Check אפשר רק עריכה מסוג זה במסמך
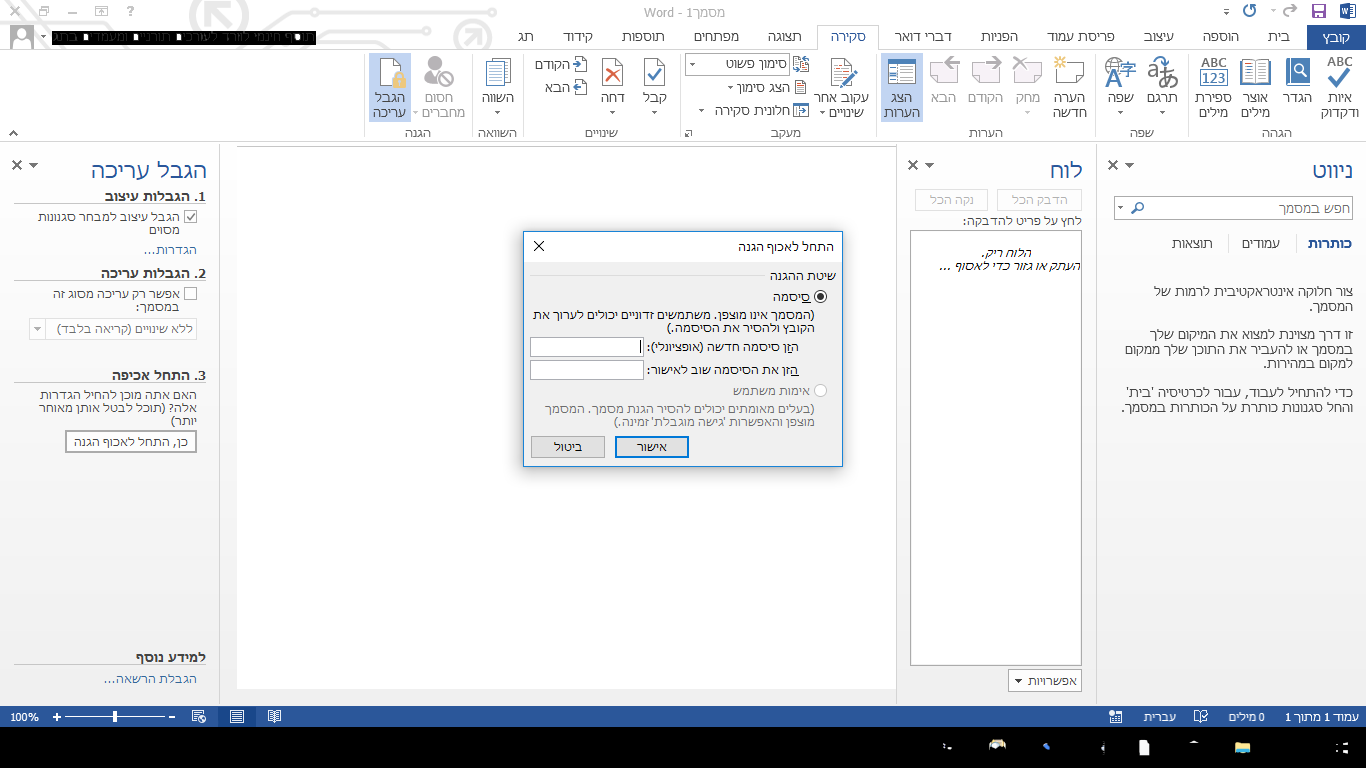Image resolution: width=1366 pixels, height=768 pixels. 191,294
